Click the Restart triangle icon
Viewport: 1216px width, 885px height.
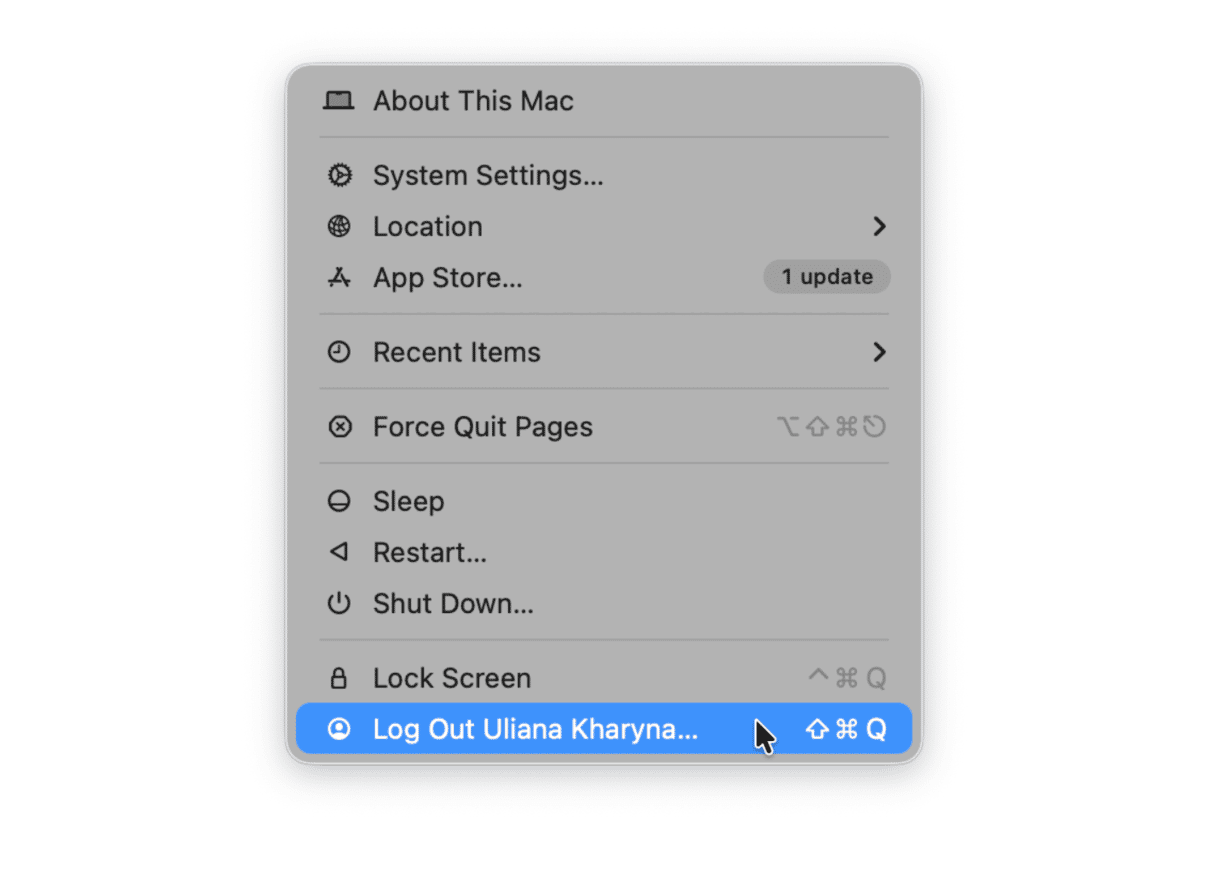(339, 552)
